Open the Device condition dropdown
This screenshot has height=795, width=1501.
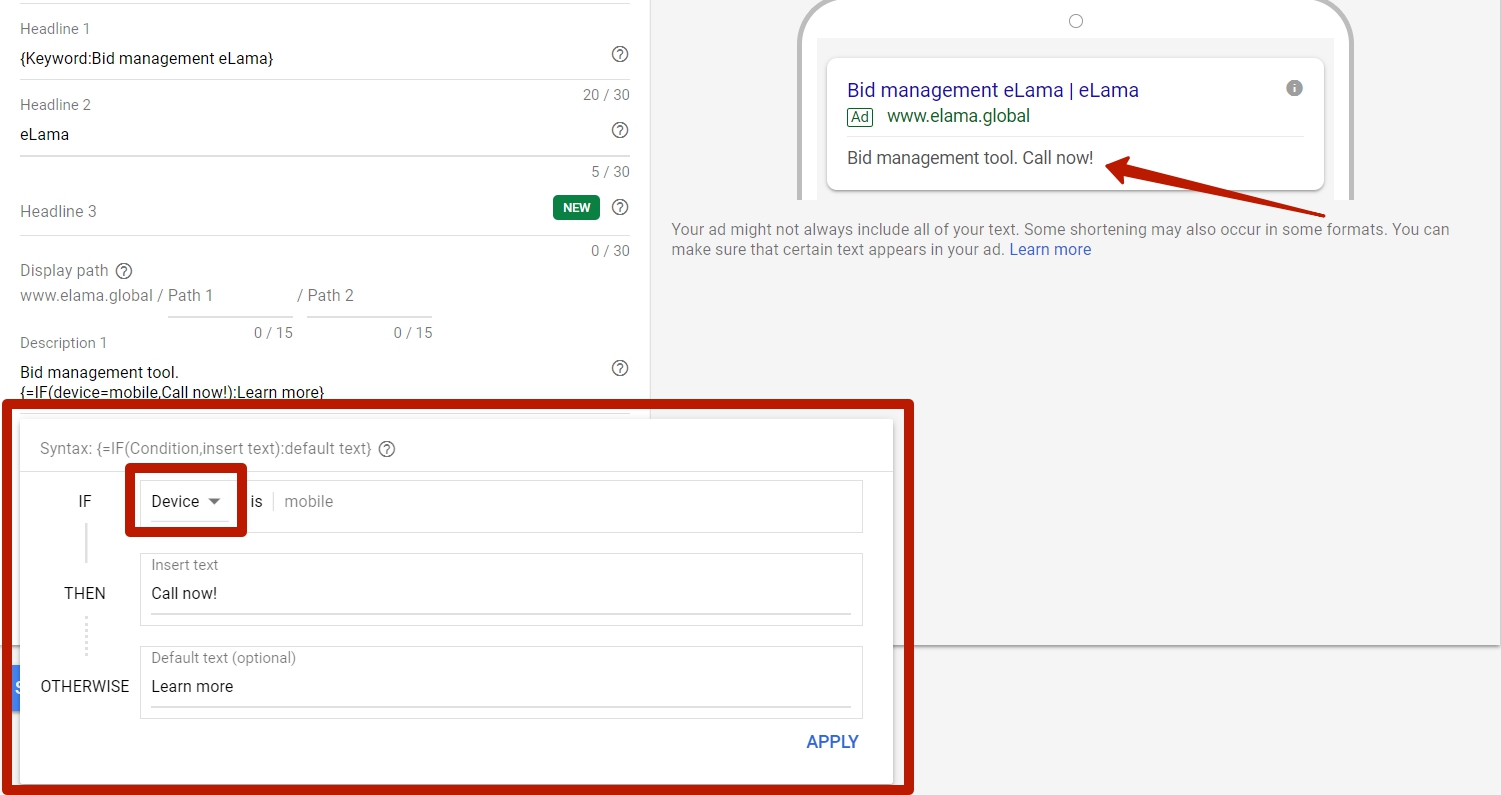186,502
